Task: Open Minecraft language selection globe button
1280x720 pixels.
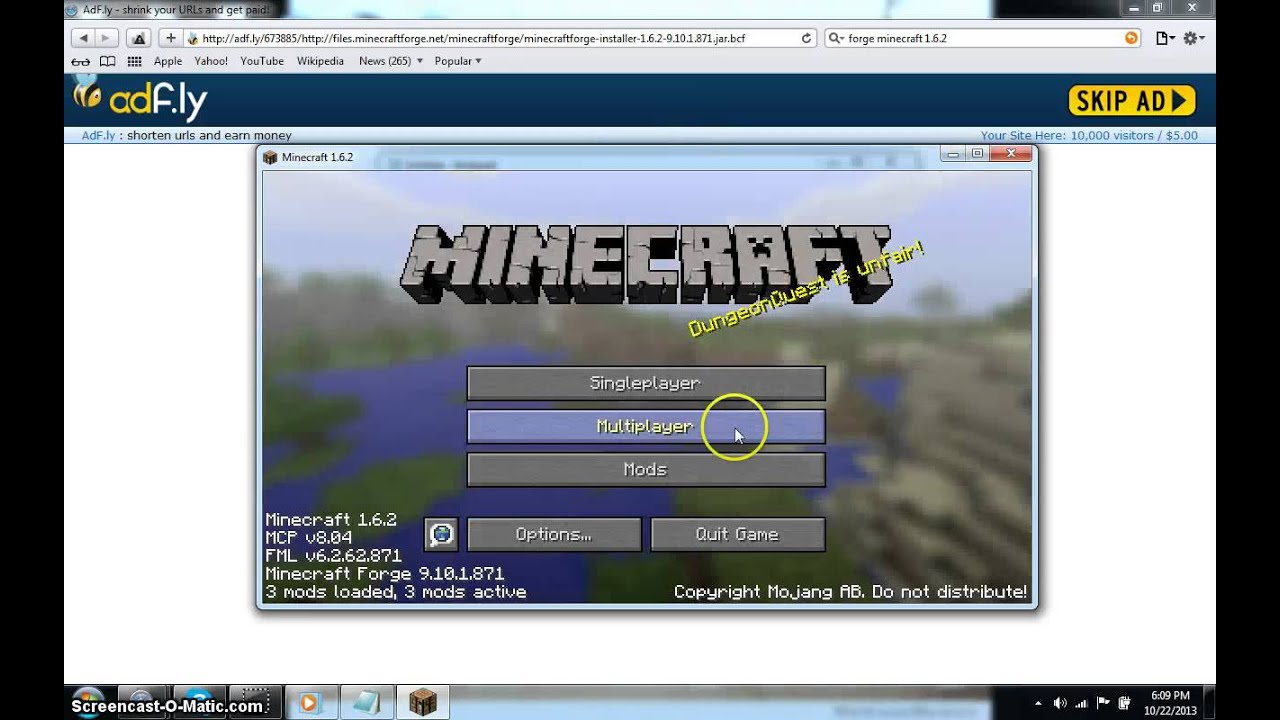Action: (441, 534)
